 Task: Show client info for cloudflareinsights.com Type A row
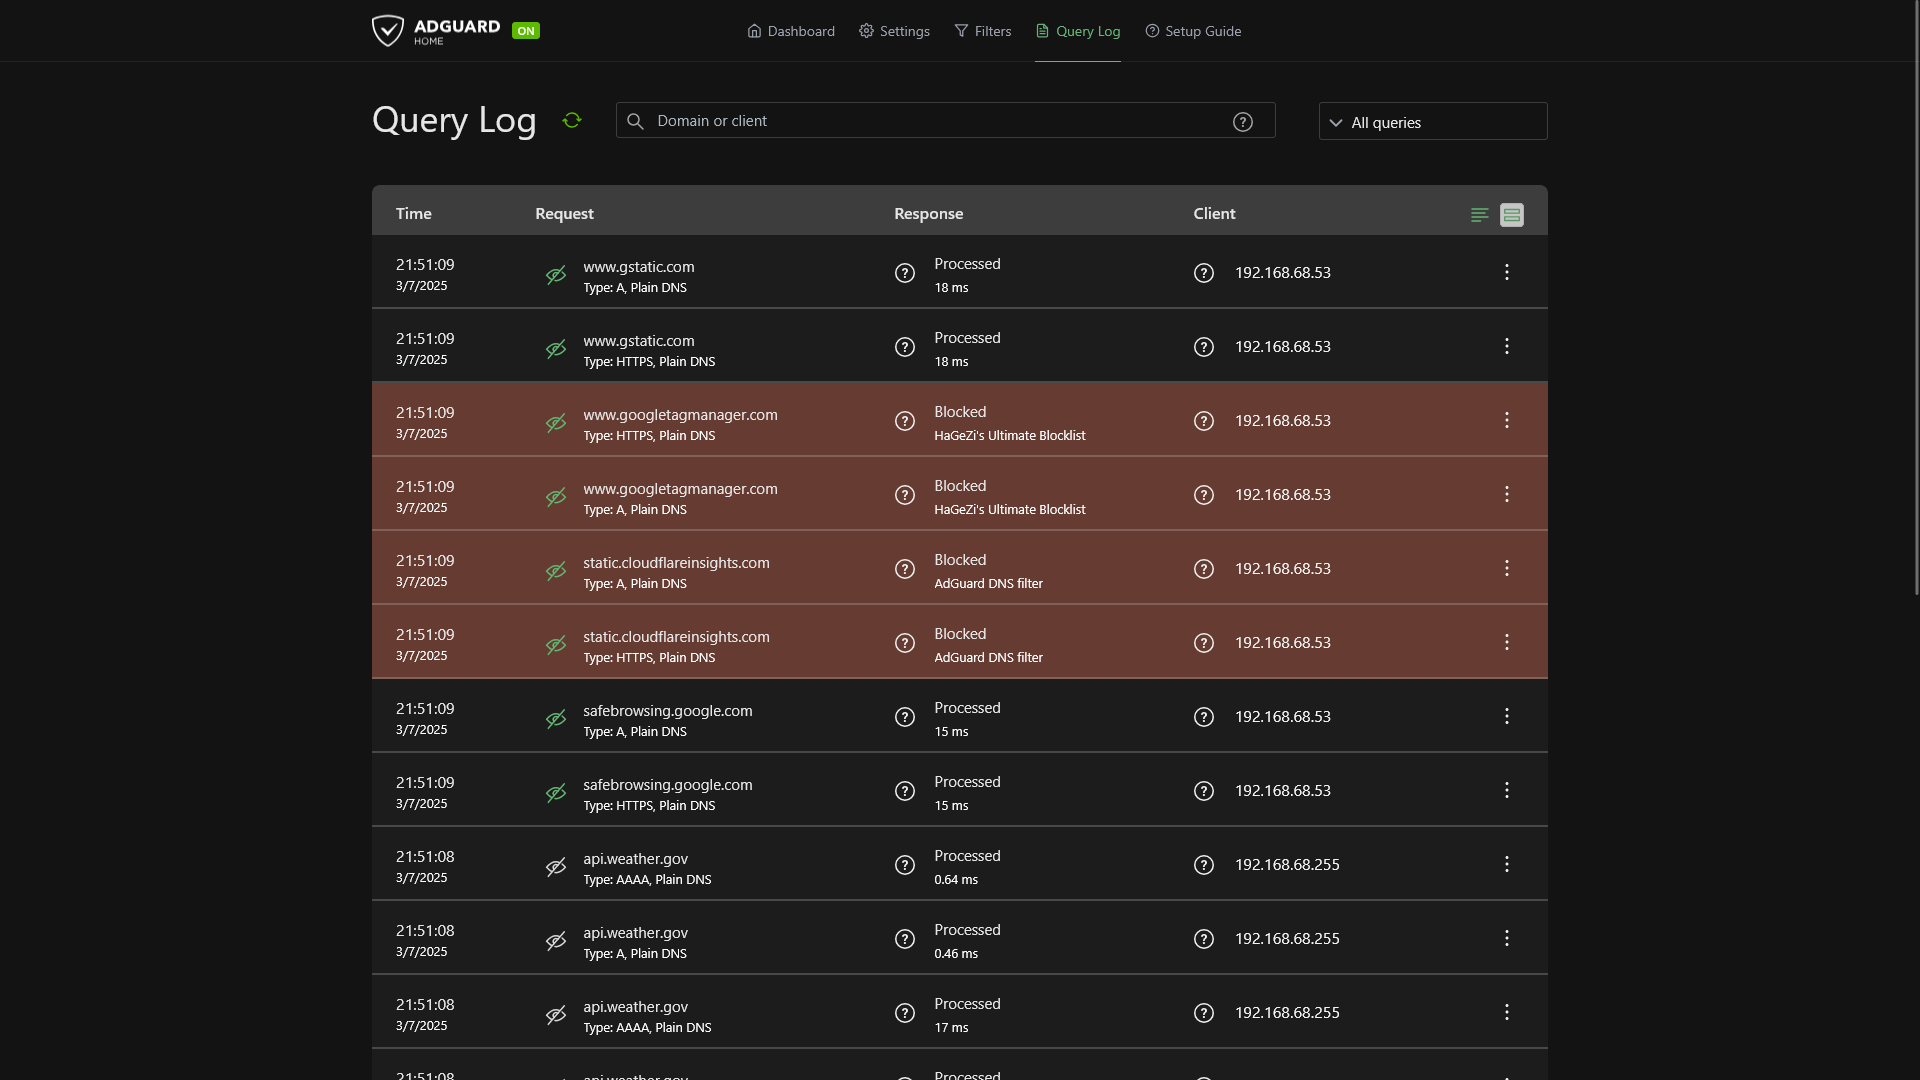1204,569
